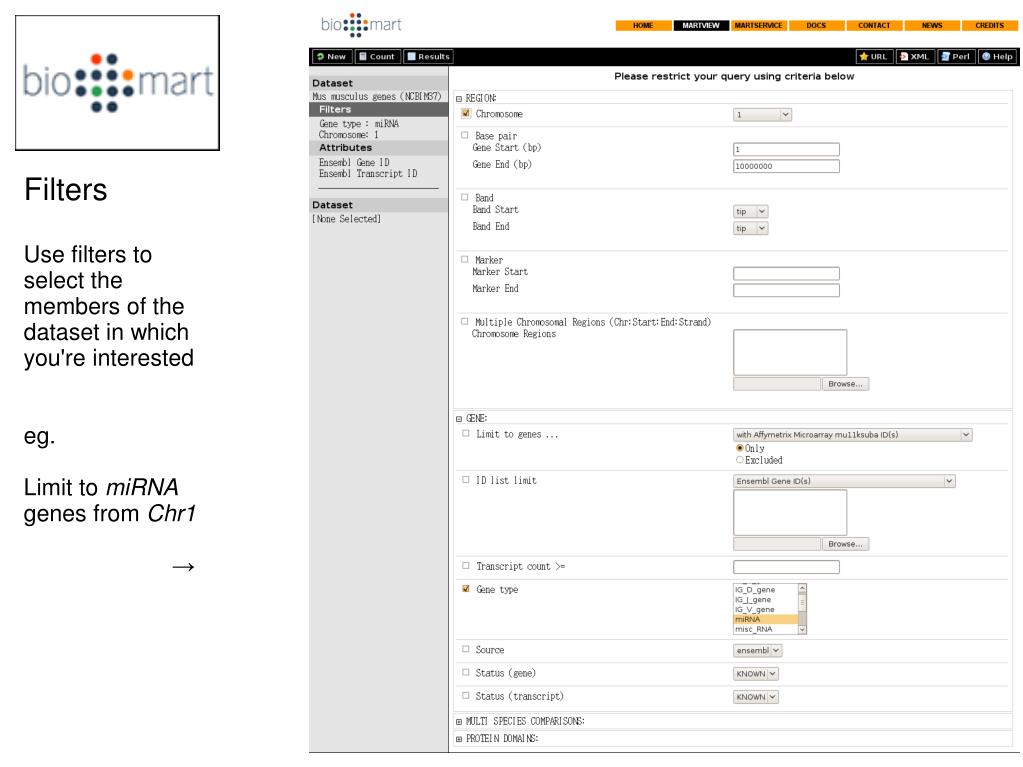
Task: Click the ID list text area
Action: (790, 513)
